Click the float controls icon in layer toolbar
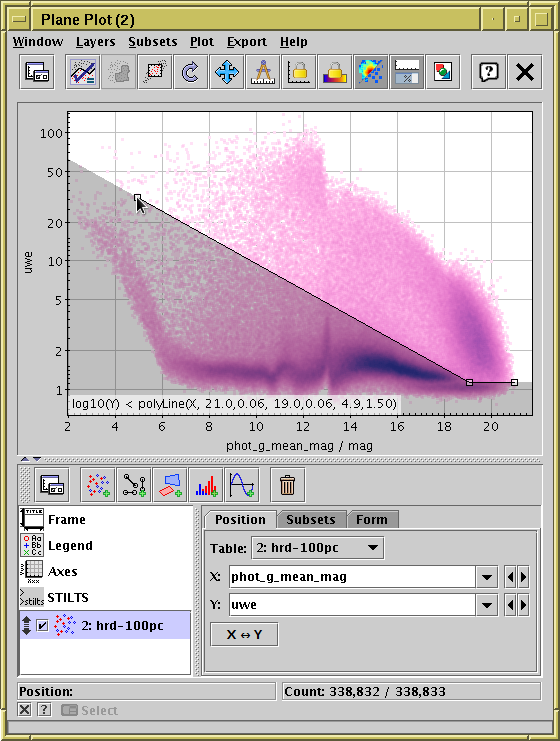This screenshot has height=741, width=560. pos(52,485)
